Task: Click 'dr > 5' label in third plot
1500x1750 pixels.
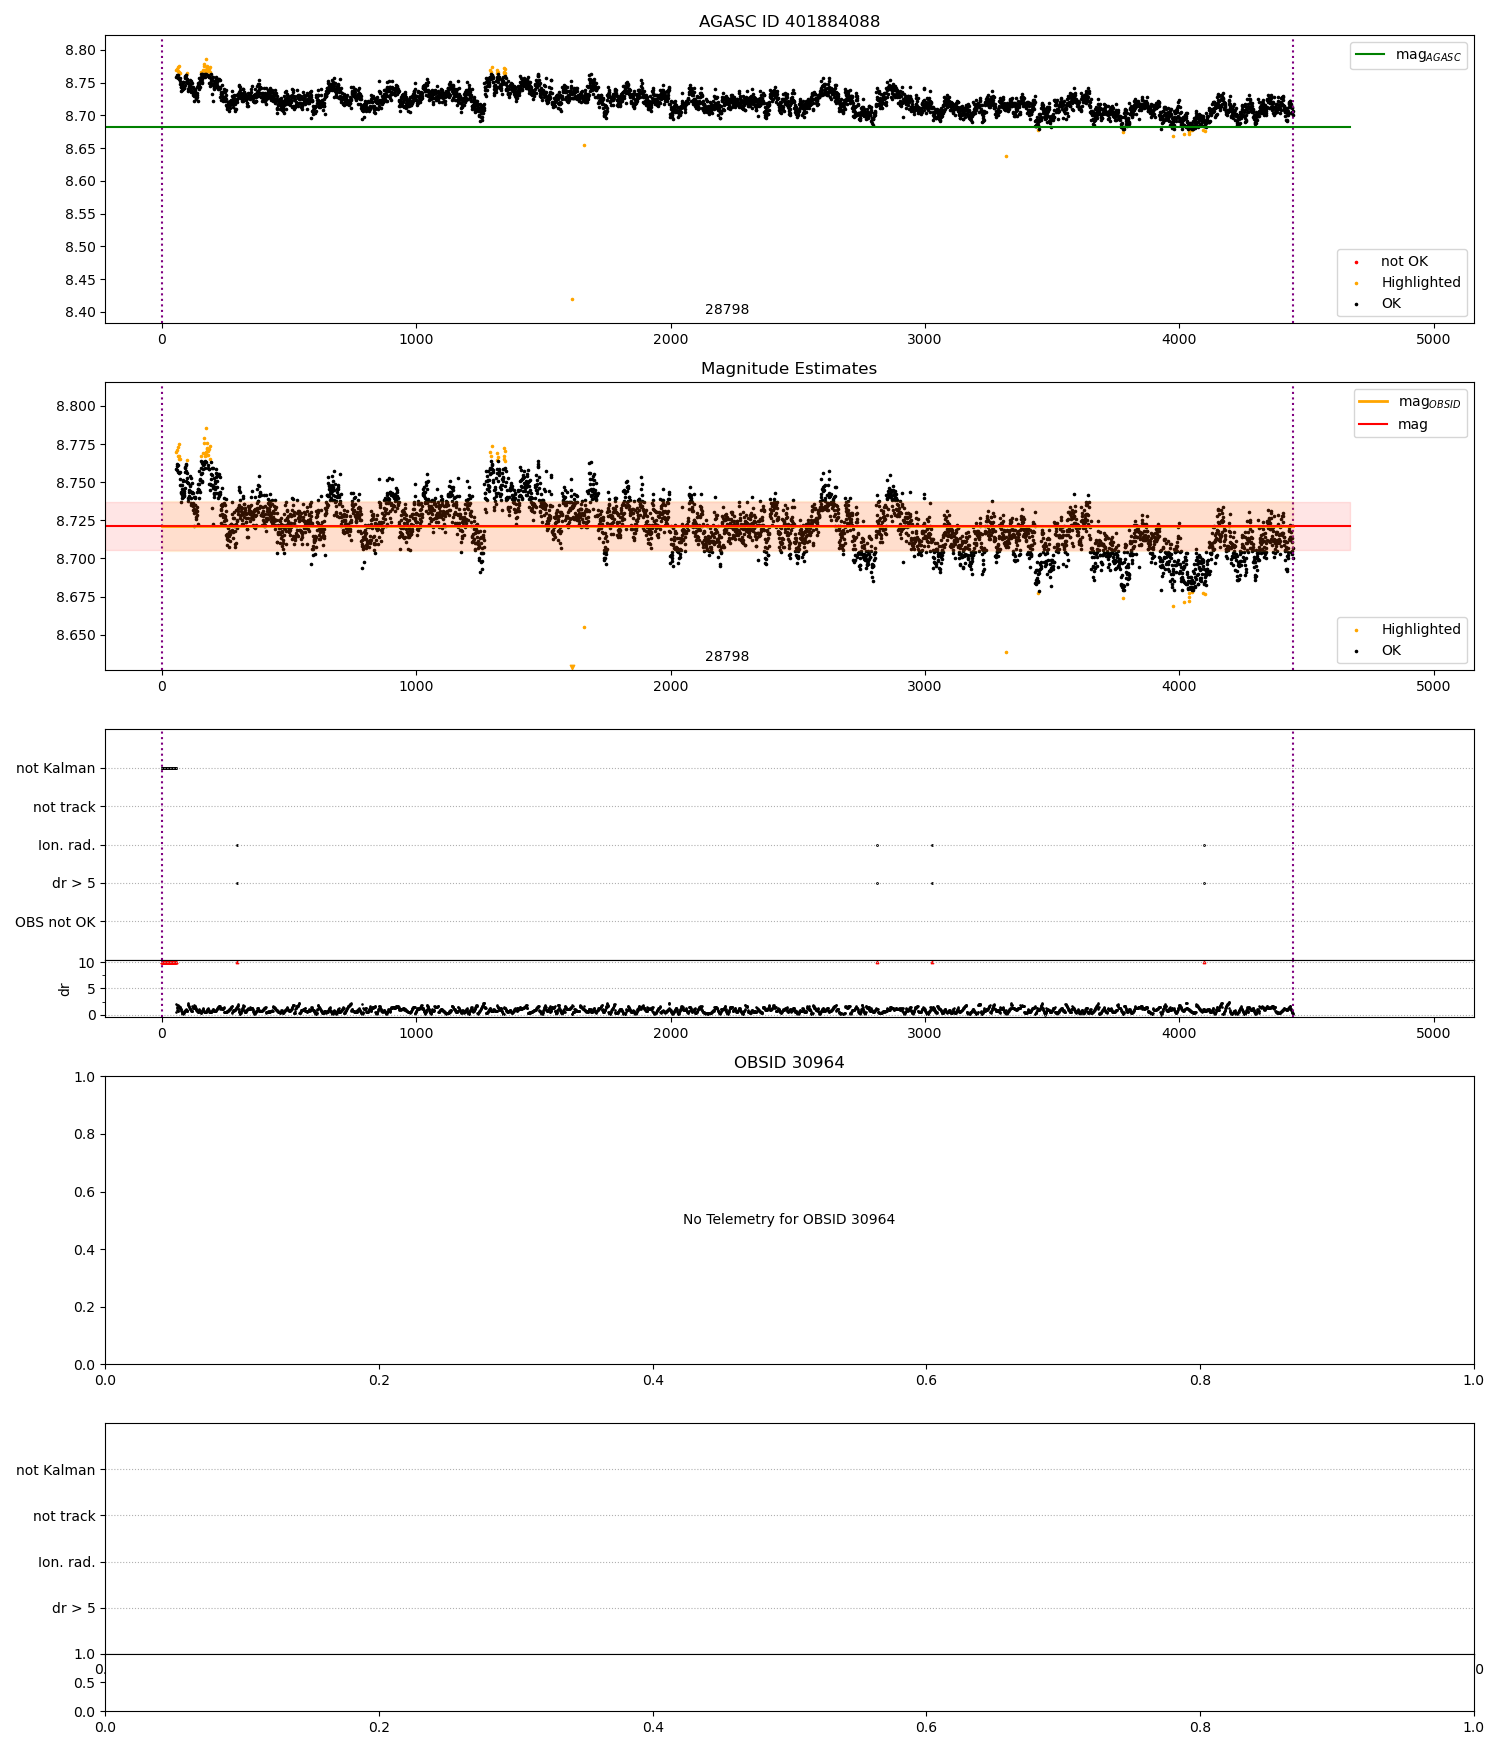Action: tap(74, 884)
